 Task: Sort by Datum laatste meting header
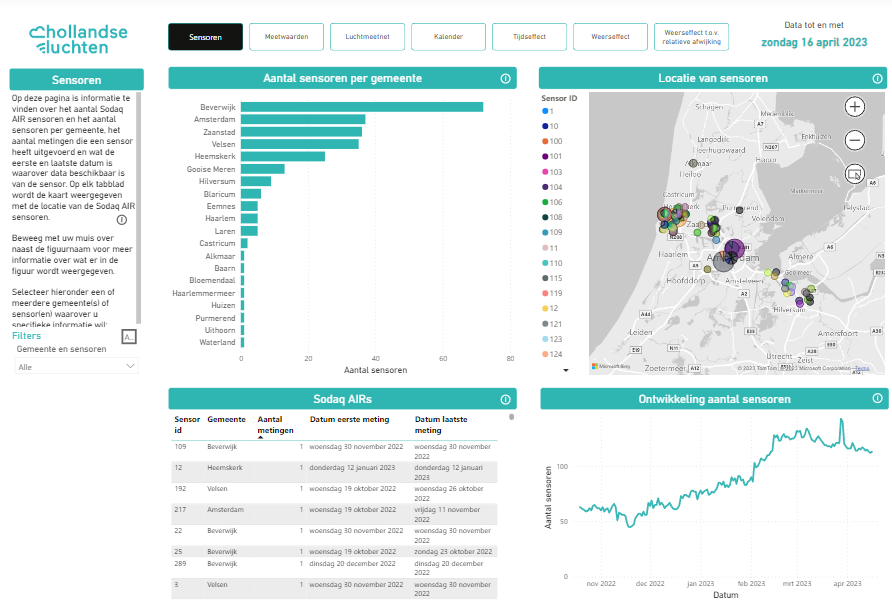441,425
